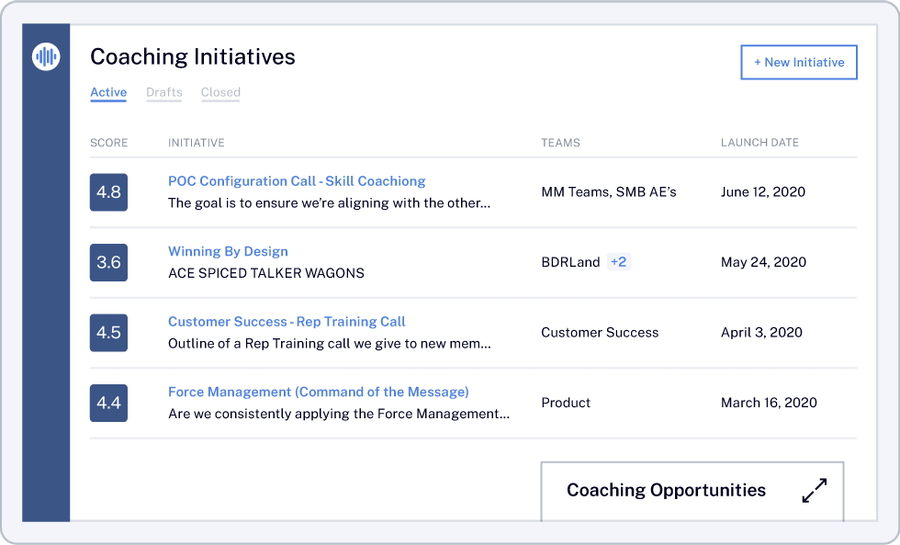Viewport: 900px width, 545px height.
Task: Click the waveform logo icon in the sidebar
Action: [x=46, y=57]
